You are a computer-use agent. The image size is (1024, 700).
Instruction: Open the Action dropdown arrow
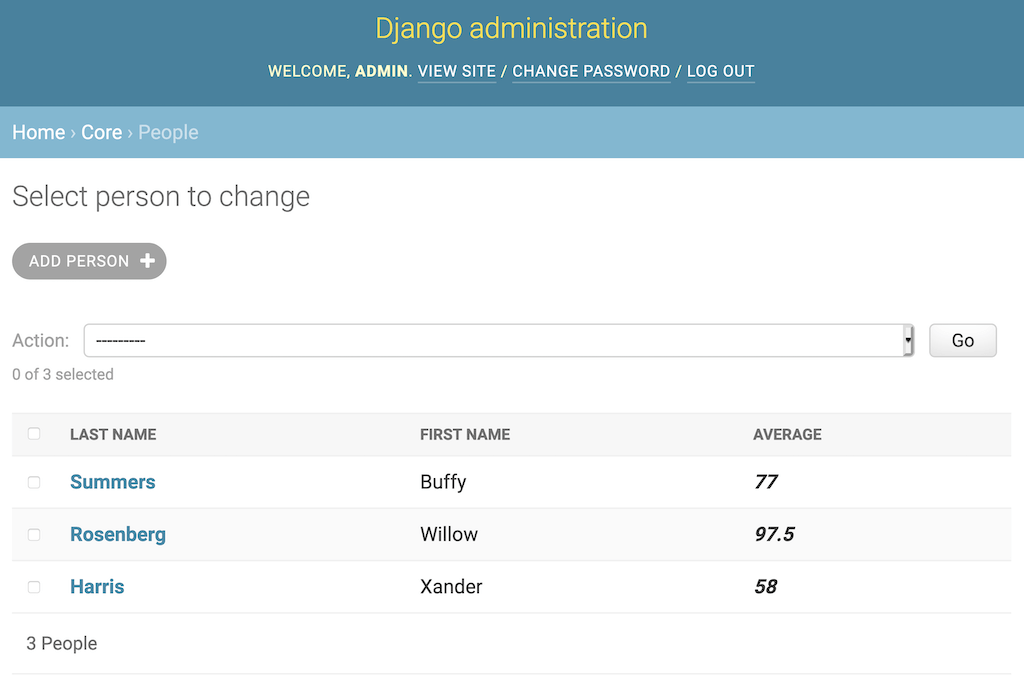[907, 340]
